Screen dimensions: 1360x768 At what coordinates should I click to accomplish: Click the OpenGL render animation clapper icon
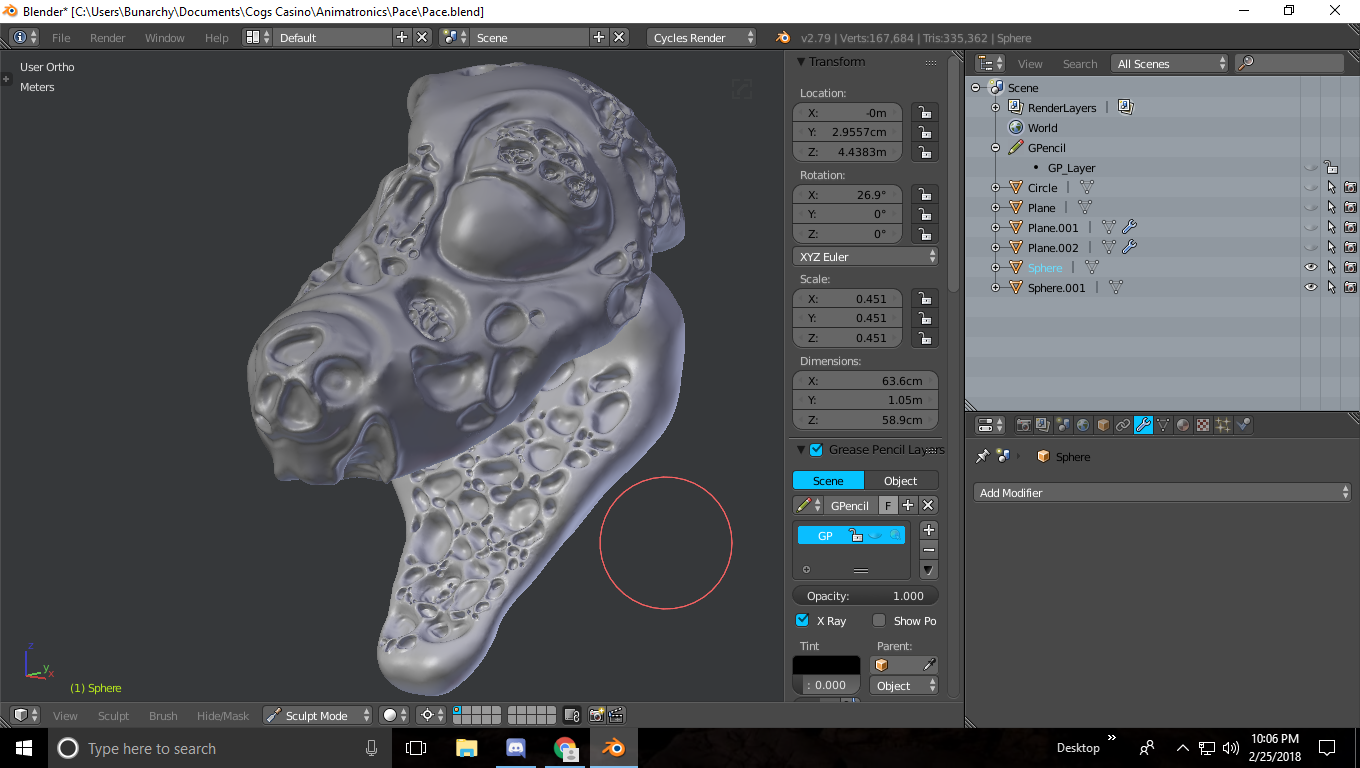tap(616, 715)
